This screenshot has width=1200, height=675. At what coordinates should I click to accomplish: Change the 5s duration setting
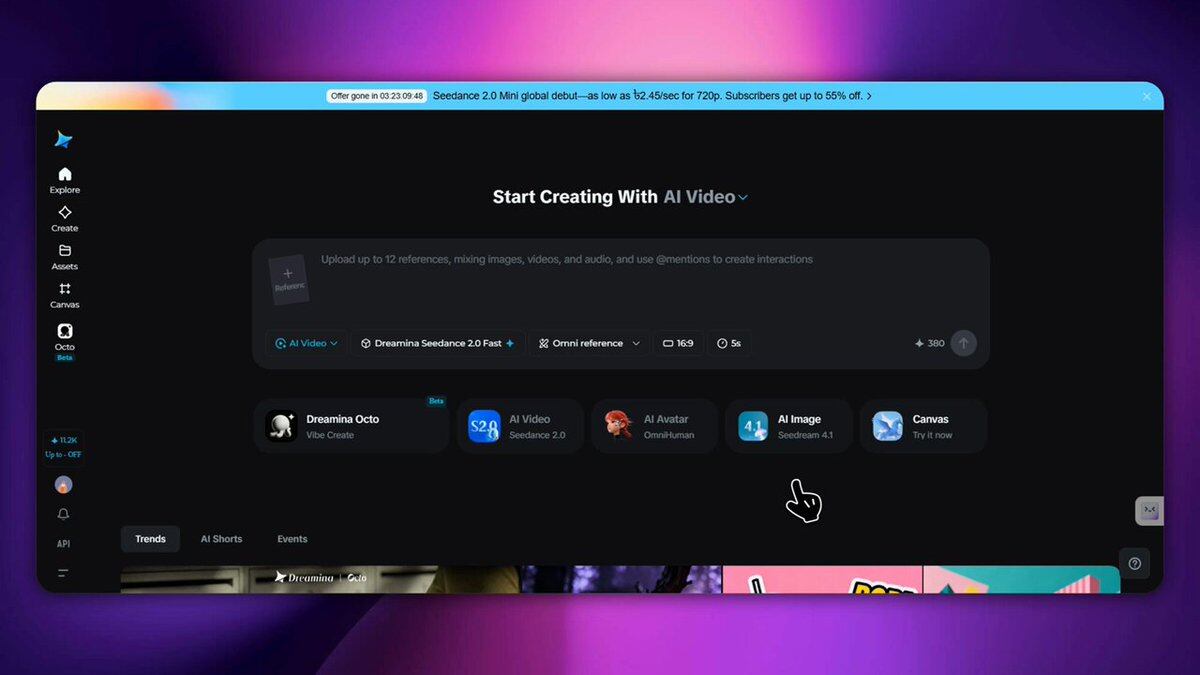(x=730, y=343)
